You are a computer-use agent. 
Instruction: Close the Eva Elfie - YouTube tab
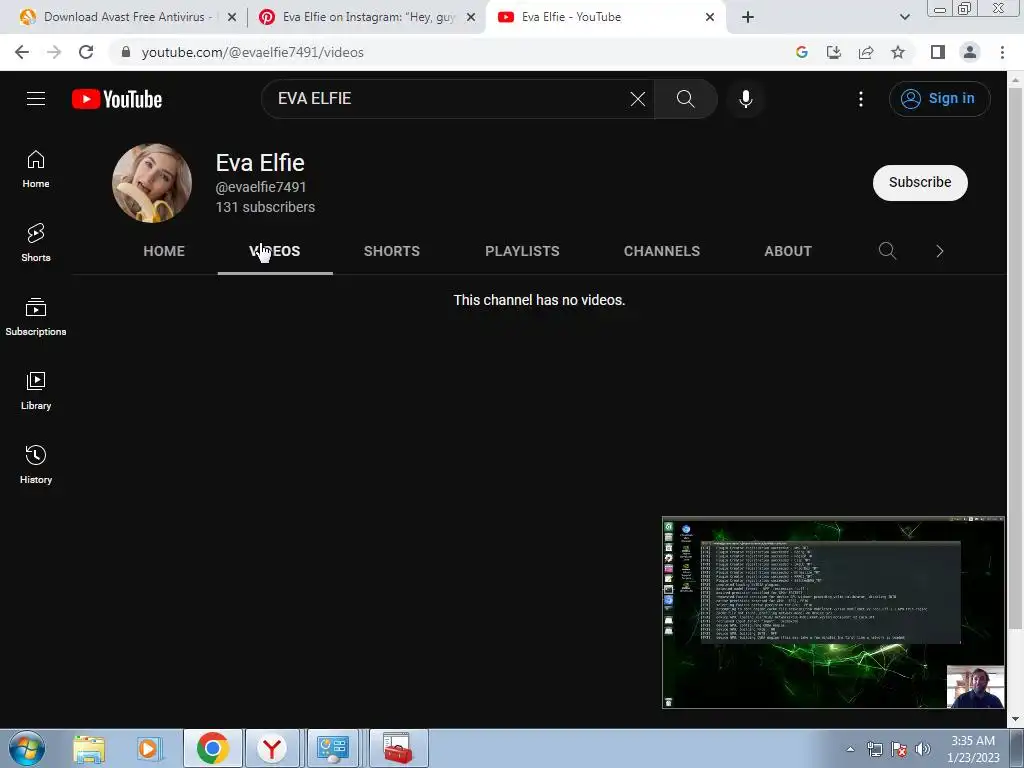pos(710,17)
